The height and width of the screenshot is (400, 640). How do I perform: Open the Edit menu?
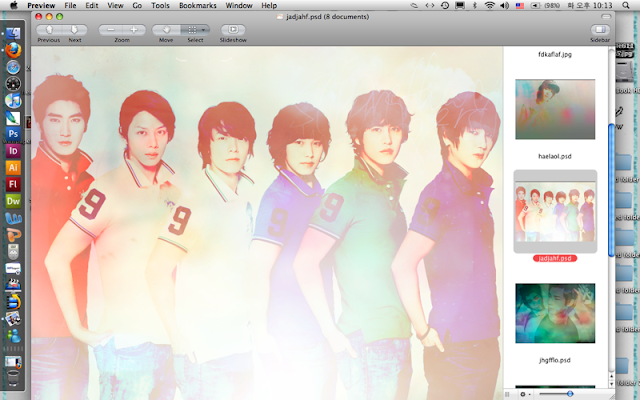tap(92, 5)
